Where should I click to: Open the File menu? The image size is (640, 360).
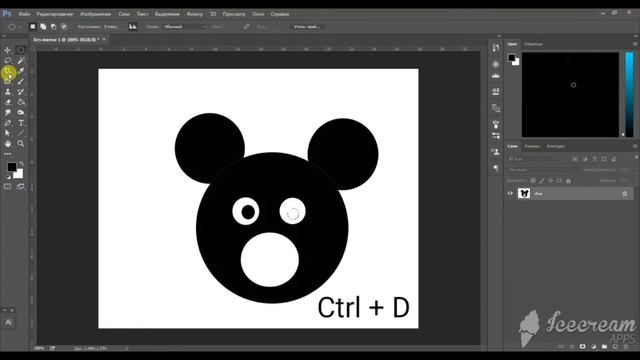click(x=24, y=14)
